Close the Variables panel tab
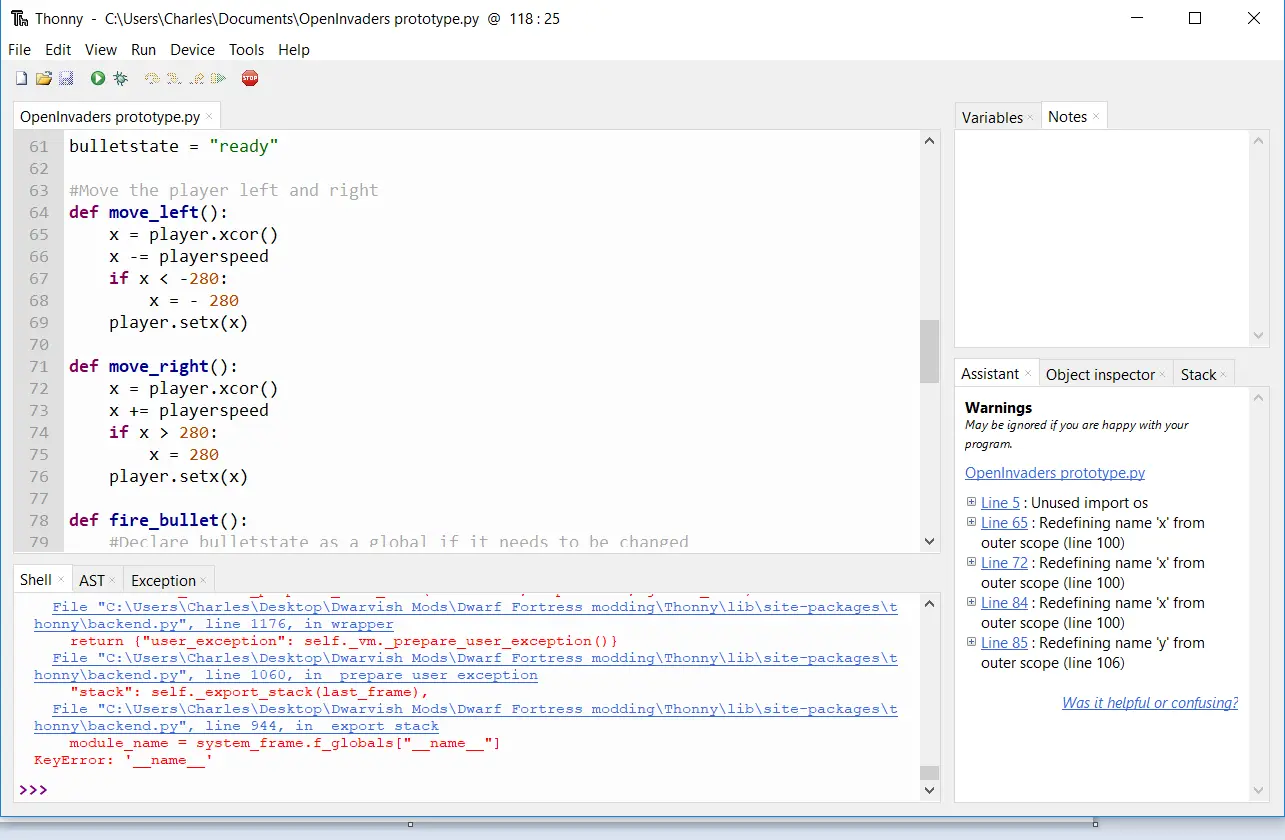1285x840 pixels. tap(1030, 118)
